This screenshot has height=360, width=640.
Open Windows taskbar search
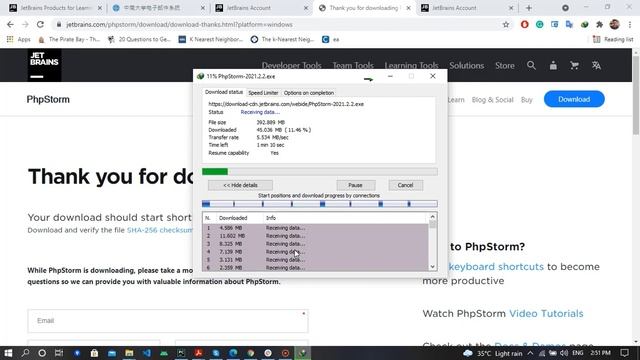(x=25, y=353)
